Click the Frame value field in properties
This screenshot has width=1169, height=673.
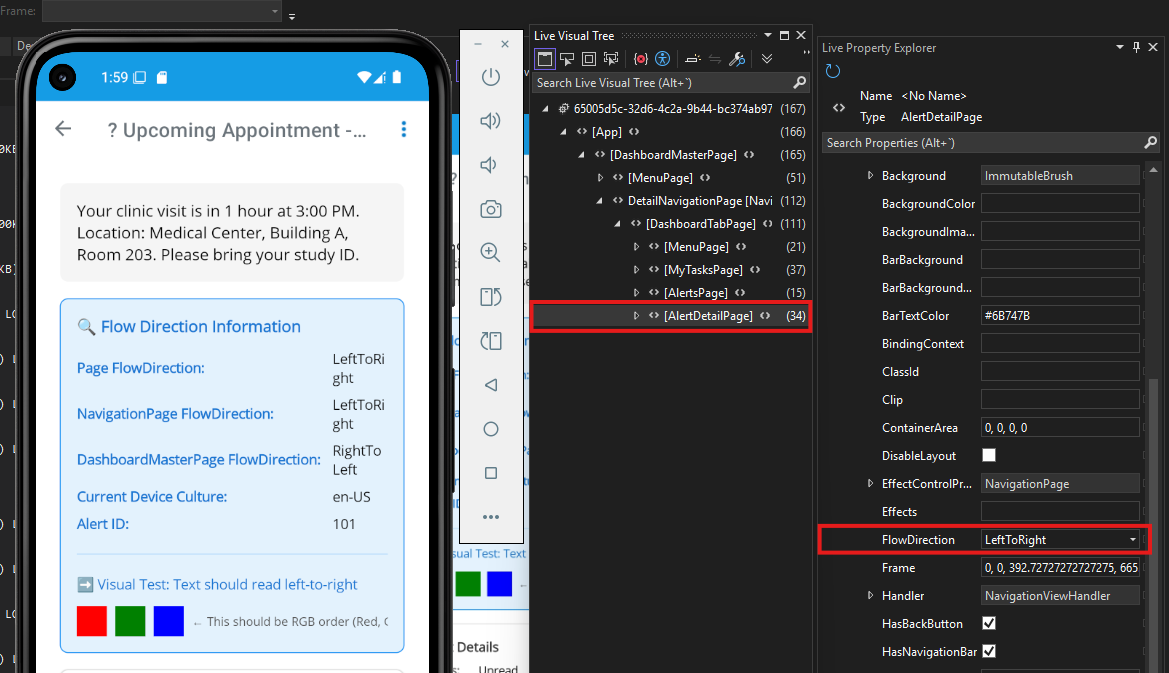click(1060, 567)
